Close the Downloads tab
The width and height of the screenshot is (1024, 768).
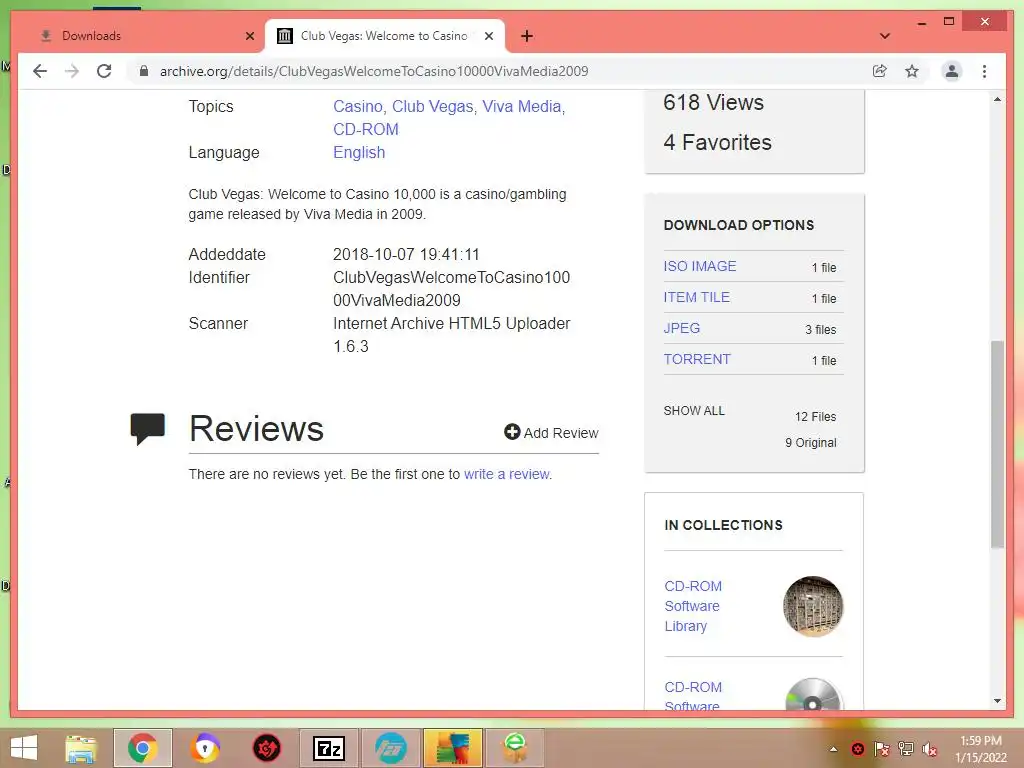249,36
